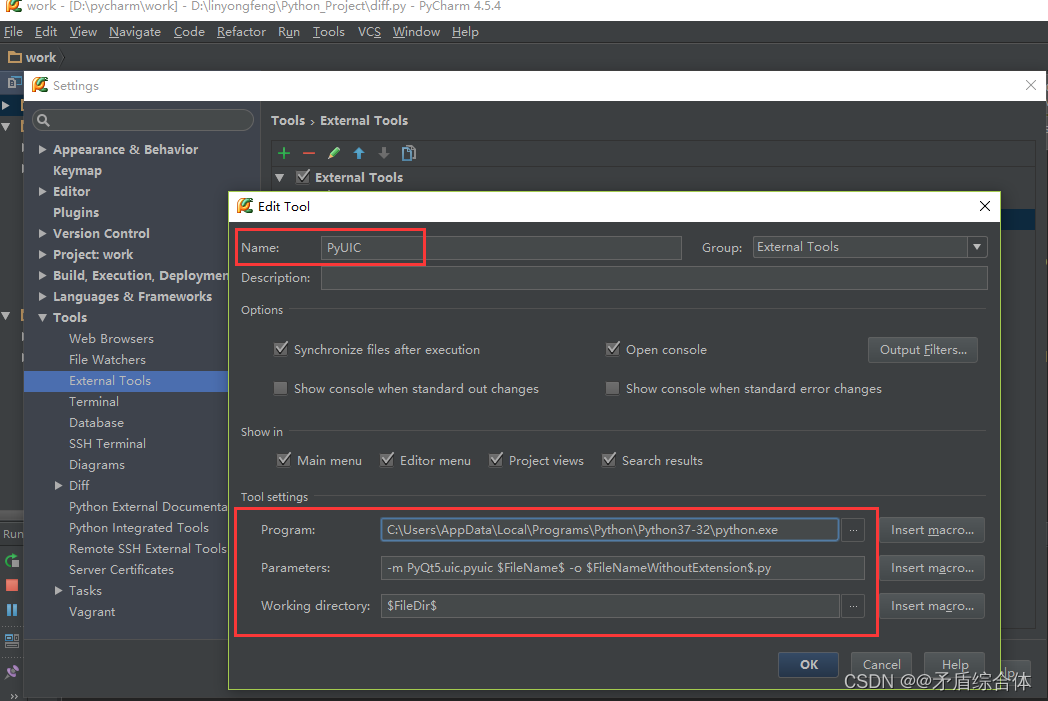Insert macro for Program field
The height and width of the screenshot is (701, 1048).
click(932, 530)
